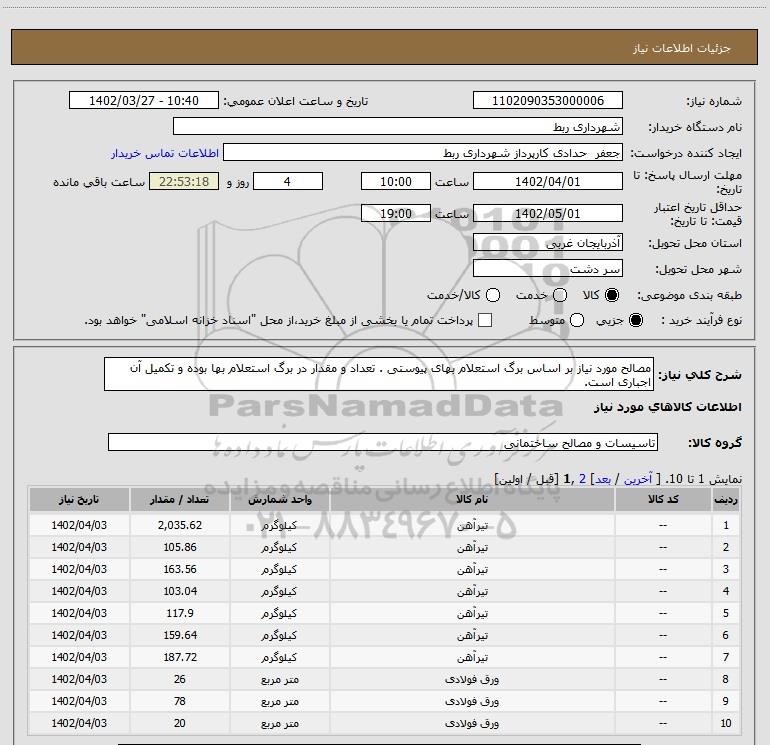Click the remaining time field 22:53:18
Image resolution: width=770 pixels, height=745 pixels.
(x=184, y=181)
